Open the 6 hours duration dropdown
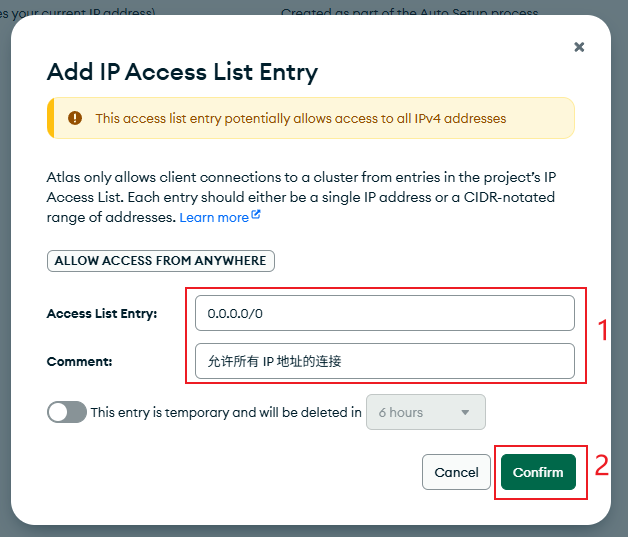 [x=425, y=412]
